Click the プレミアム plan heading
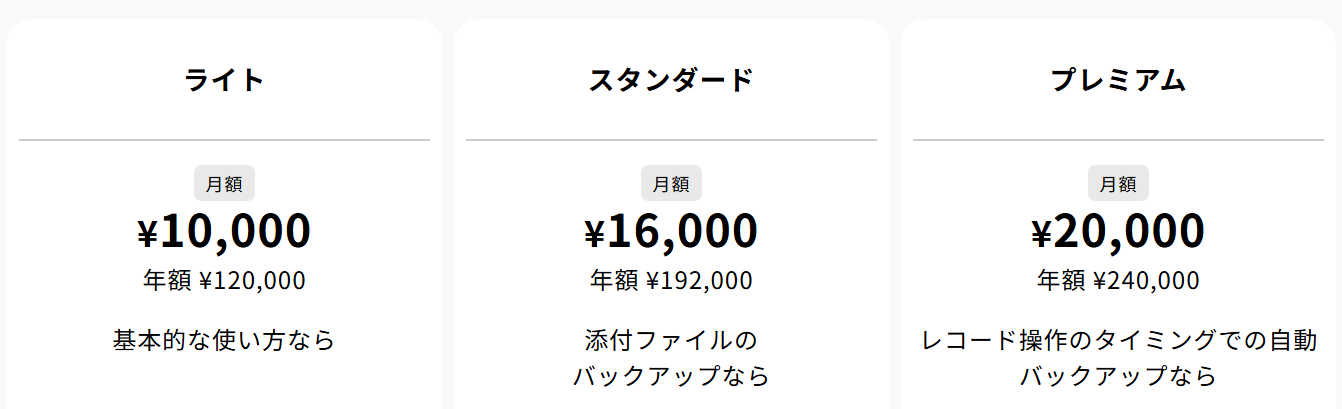Screen dimensions: 1342x409 [1118, 80]
